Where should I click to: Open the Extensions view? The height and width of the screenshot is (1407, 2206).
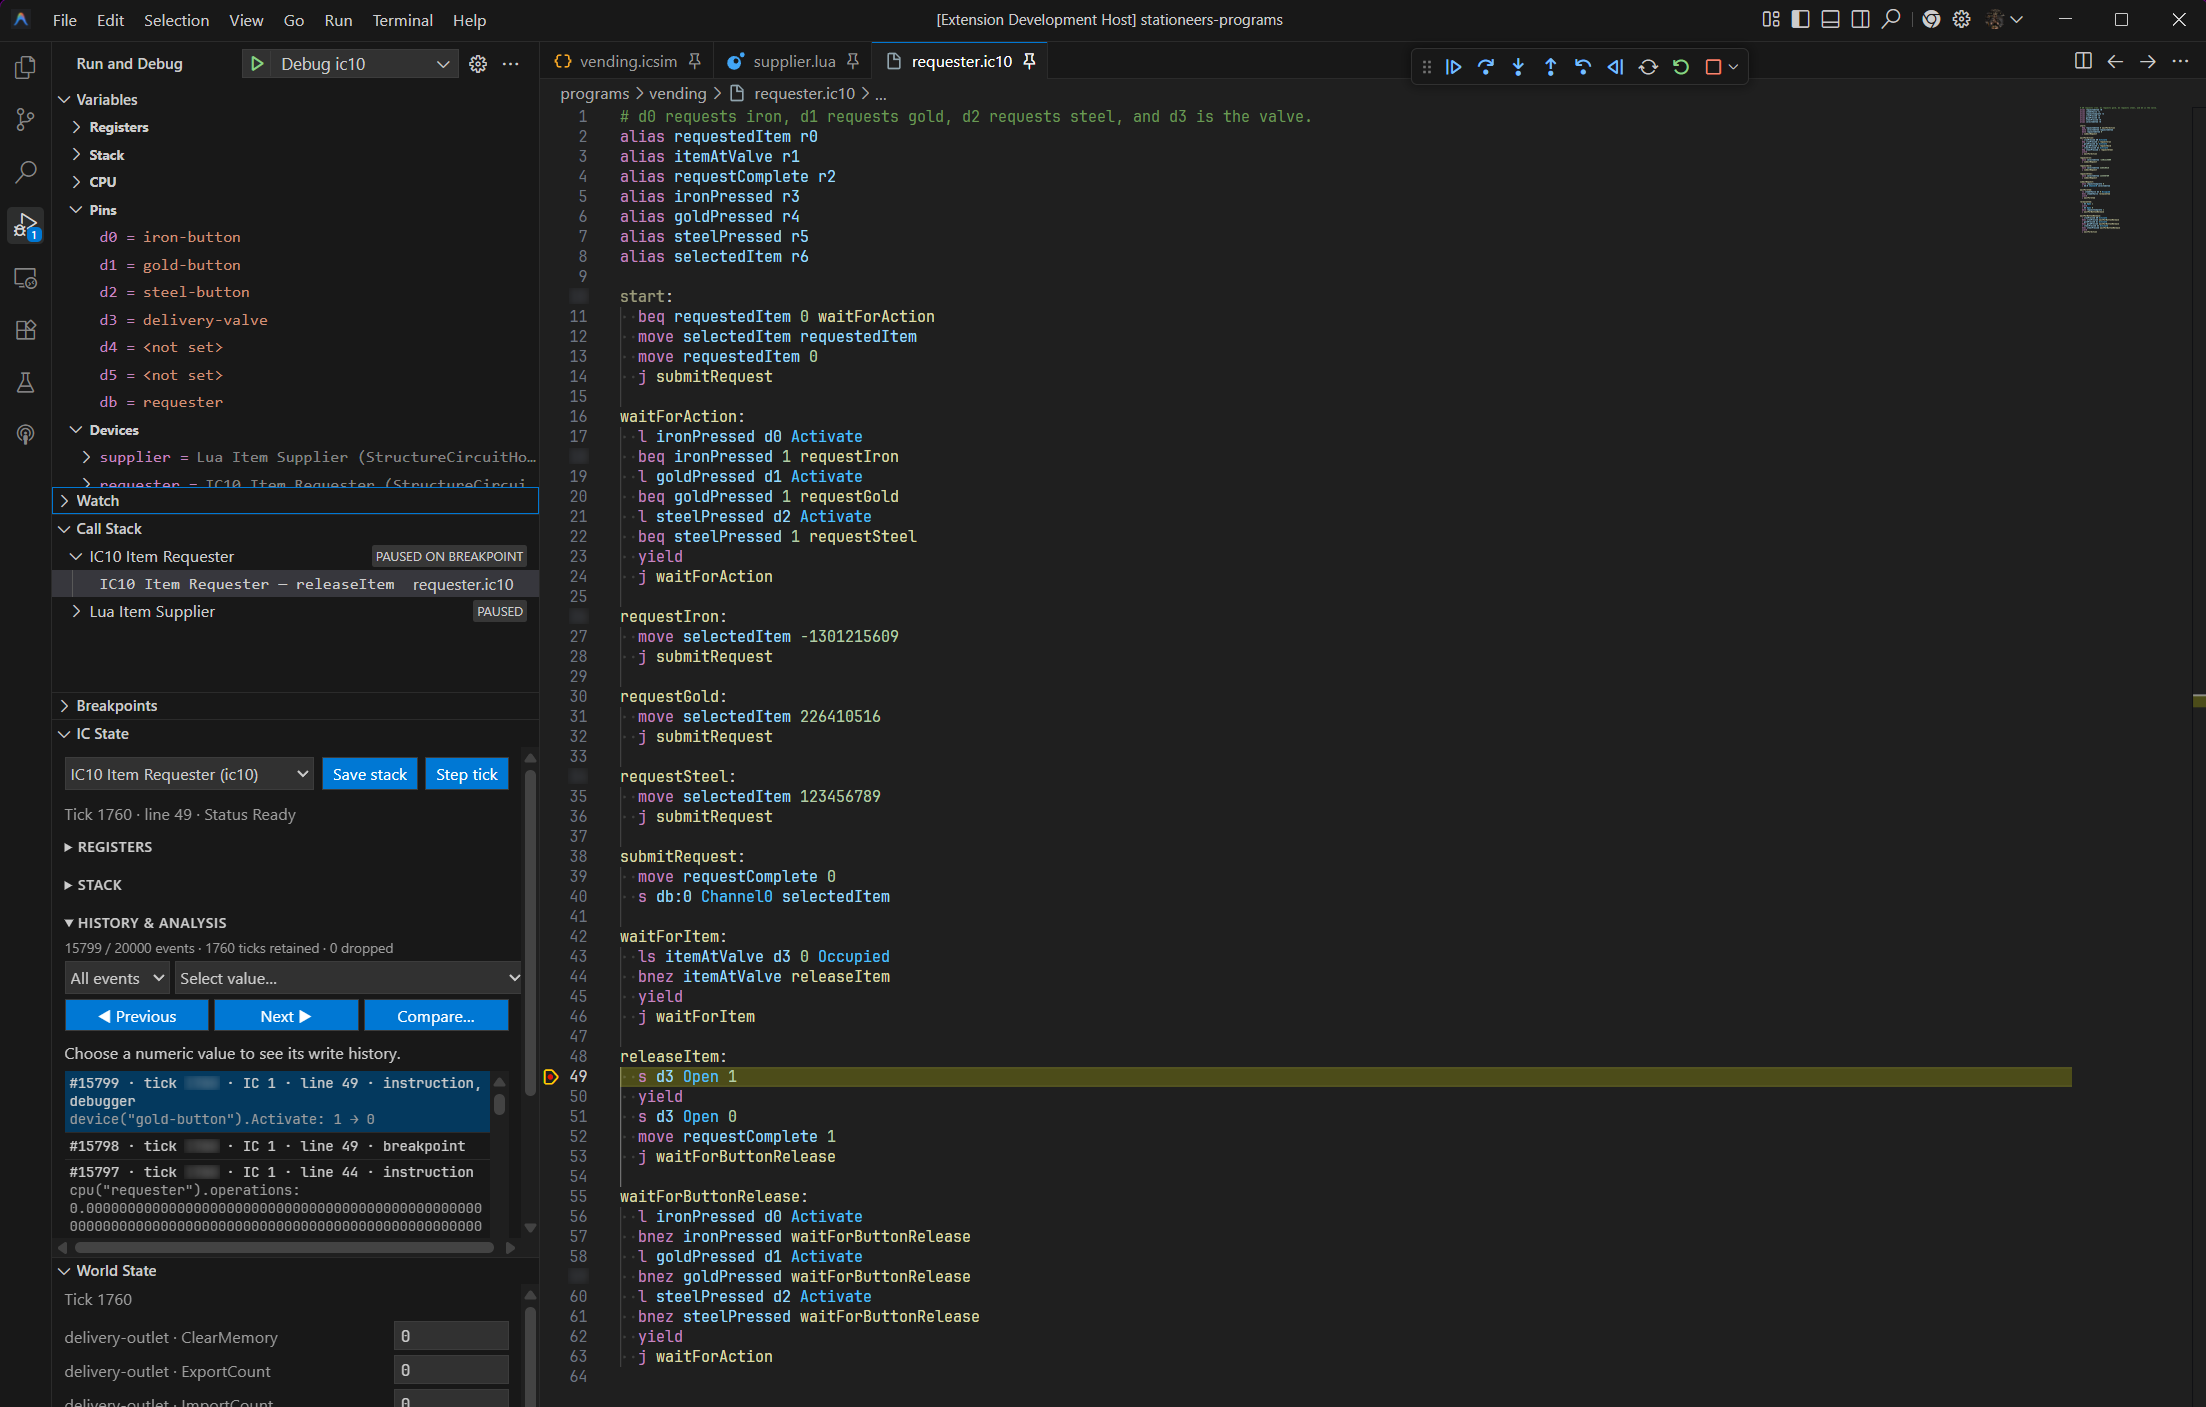26,330
